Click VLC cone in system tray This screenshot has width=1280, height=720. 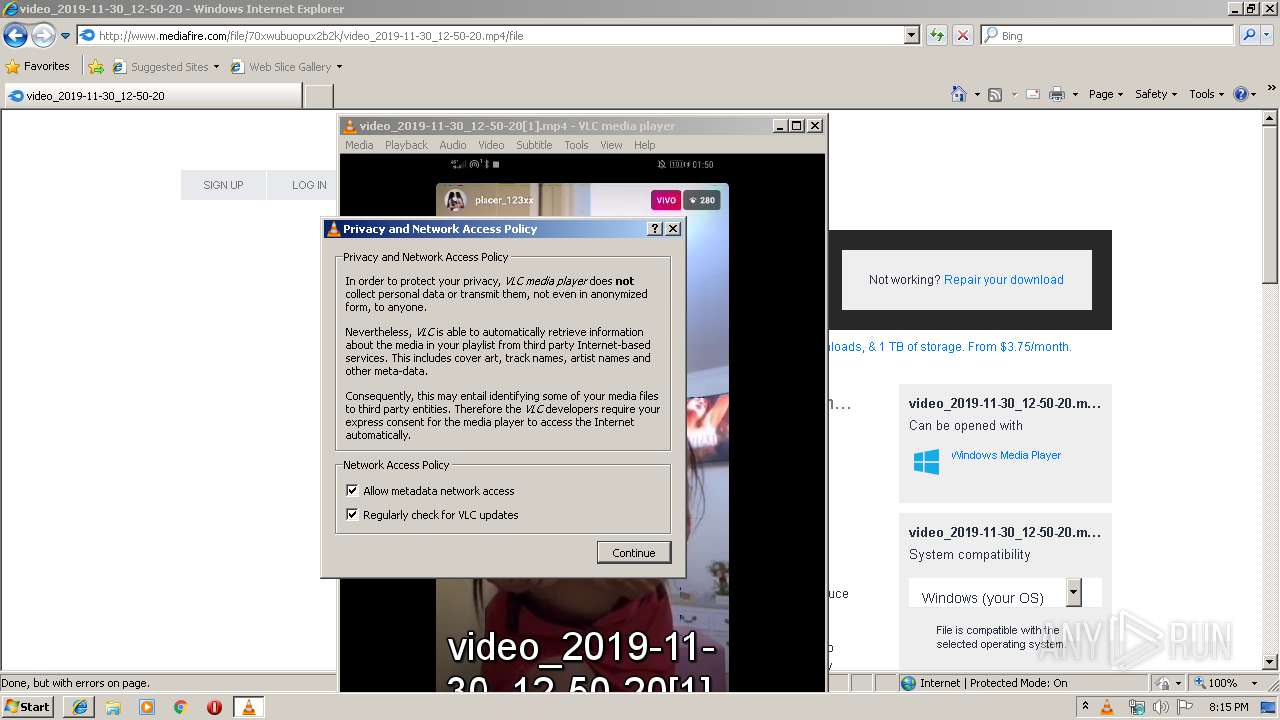tap(1107, 707)
